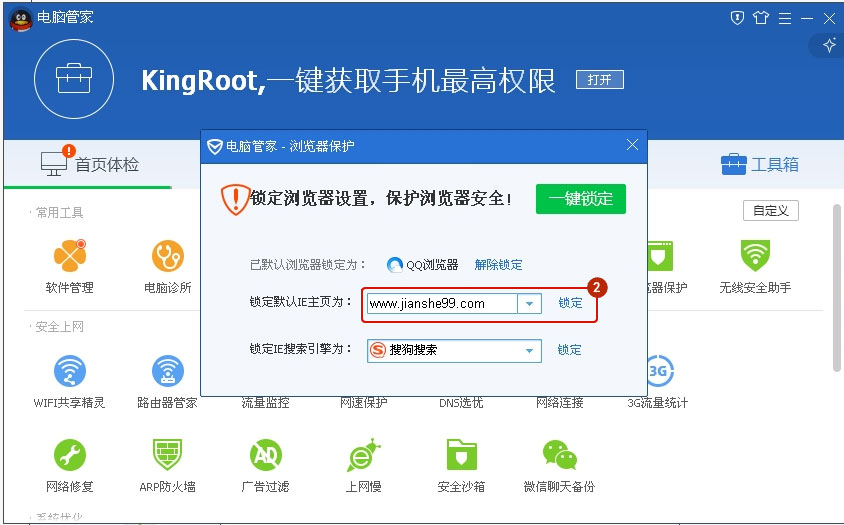
Task: Open WIFI共享精灵 sharing tool
Action: point(69,372)
